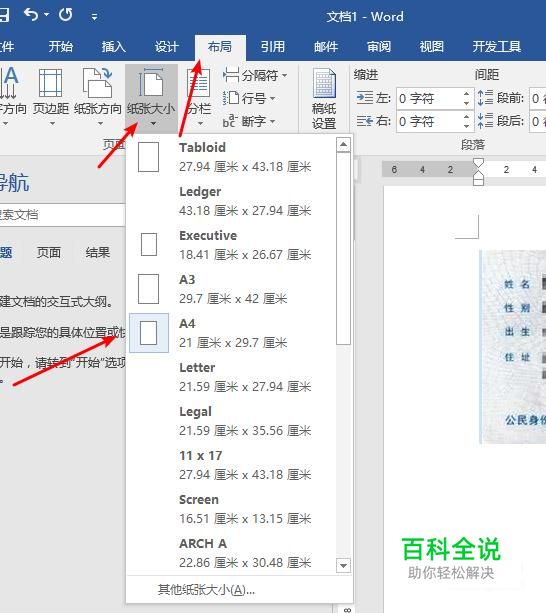Screen dimensions: 546x613
Task: Switch navigation pane to 页面 tab
Action: 48,253
